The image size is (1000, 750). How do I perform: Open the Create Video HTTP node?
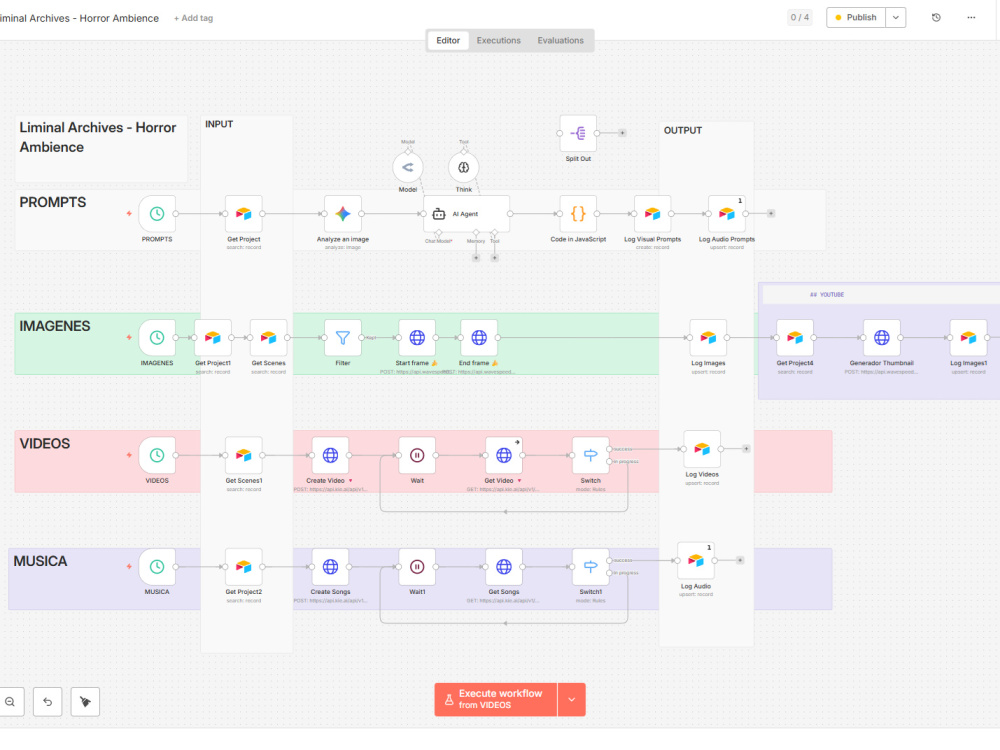point(330,455)
